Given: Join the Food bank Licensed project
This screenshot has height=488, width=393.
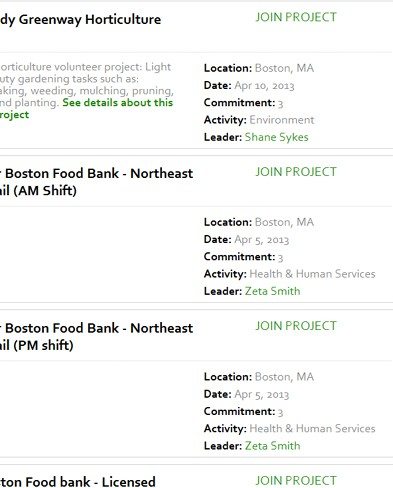Looking at the screenshot, I should tap(296, 480).
